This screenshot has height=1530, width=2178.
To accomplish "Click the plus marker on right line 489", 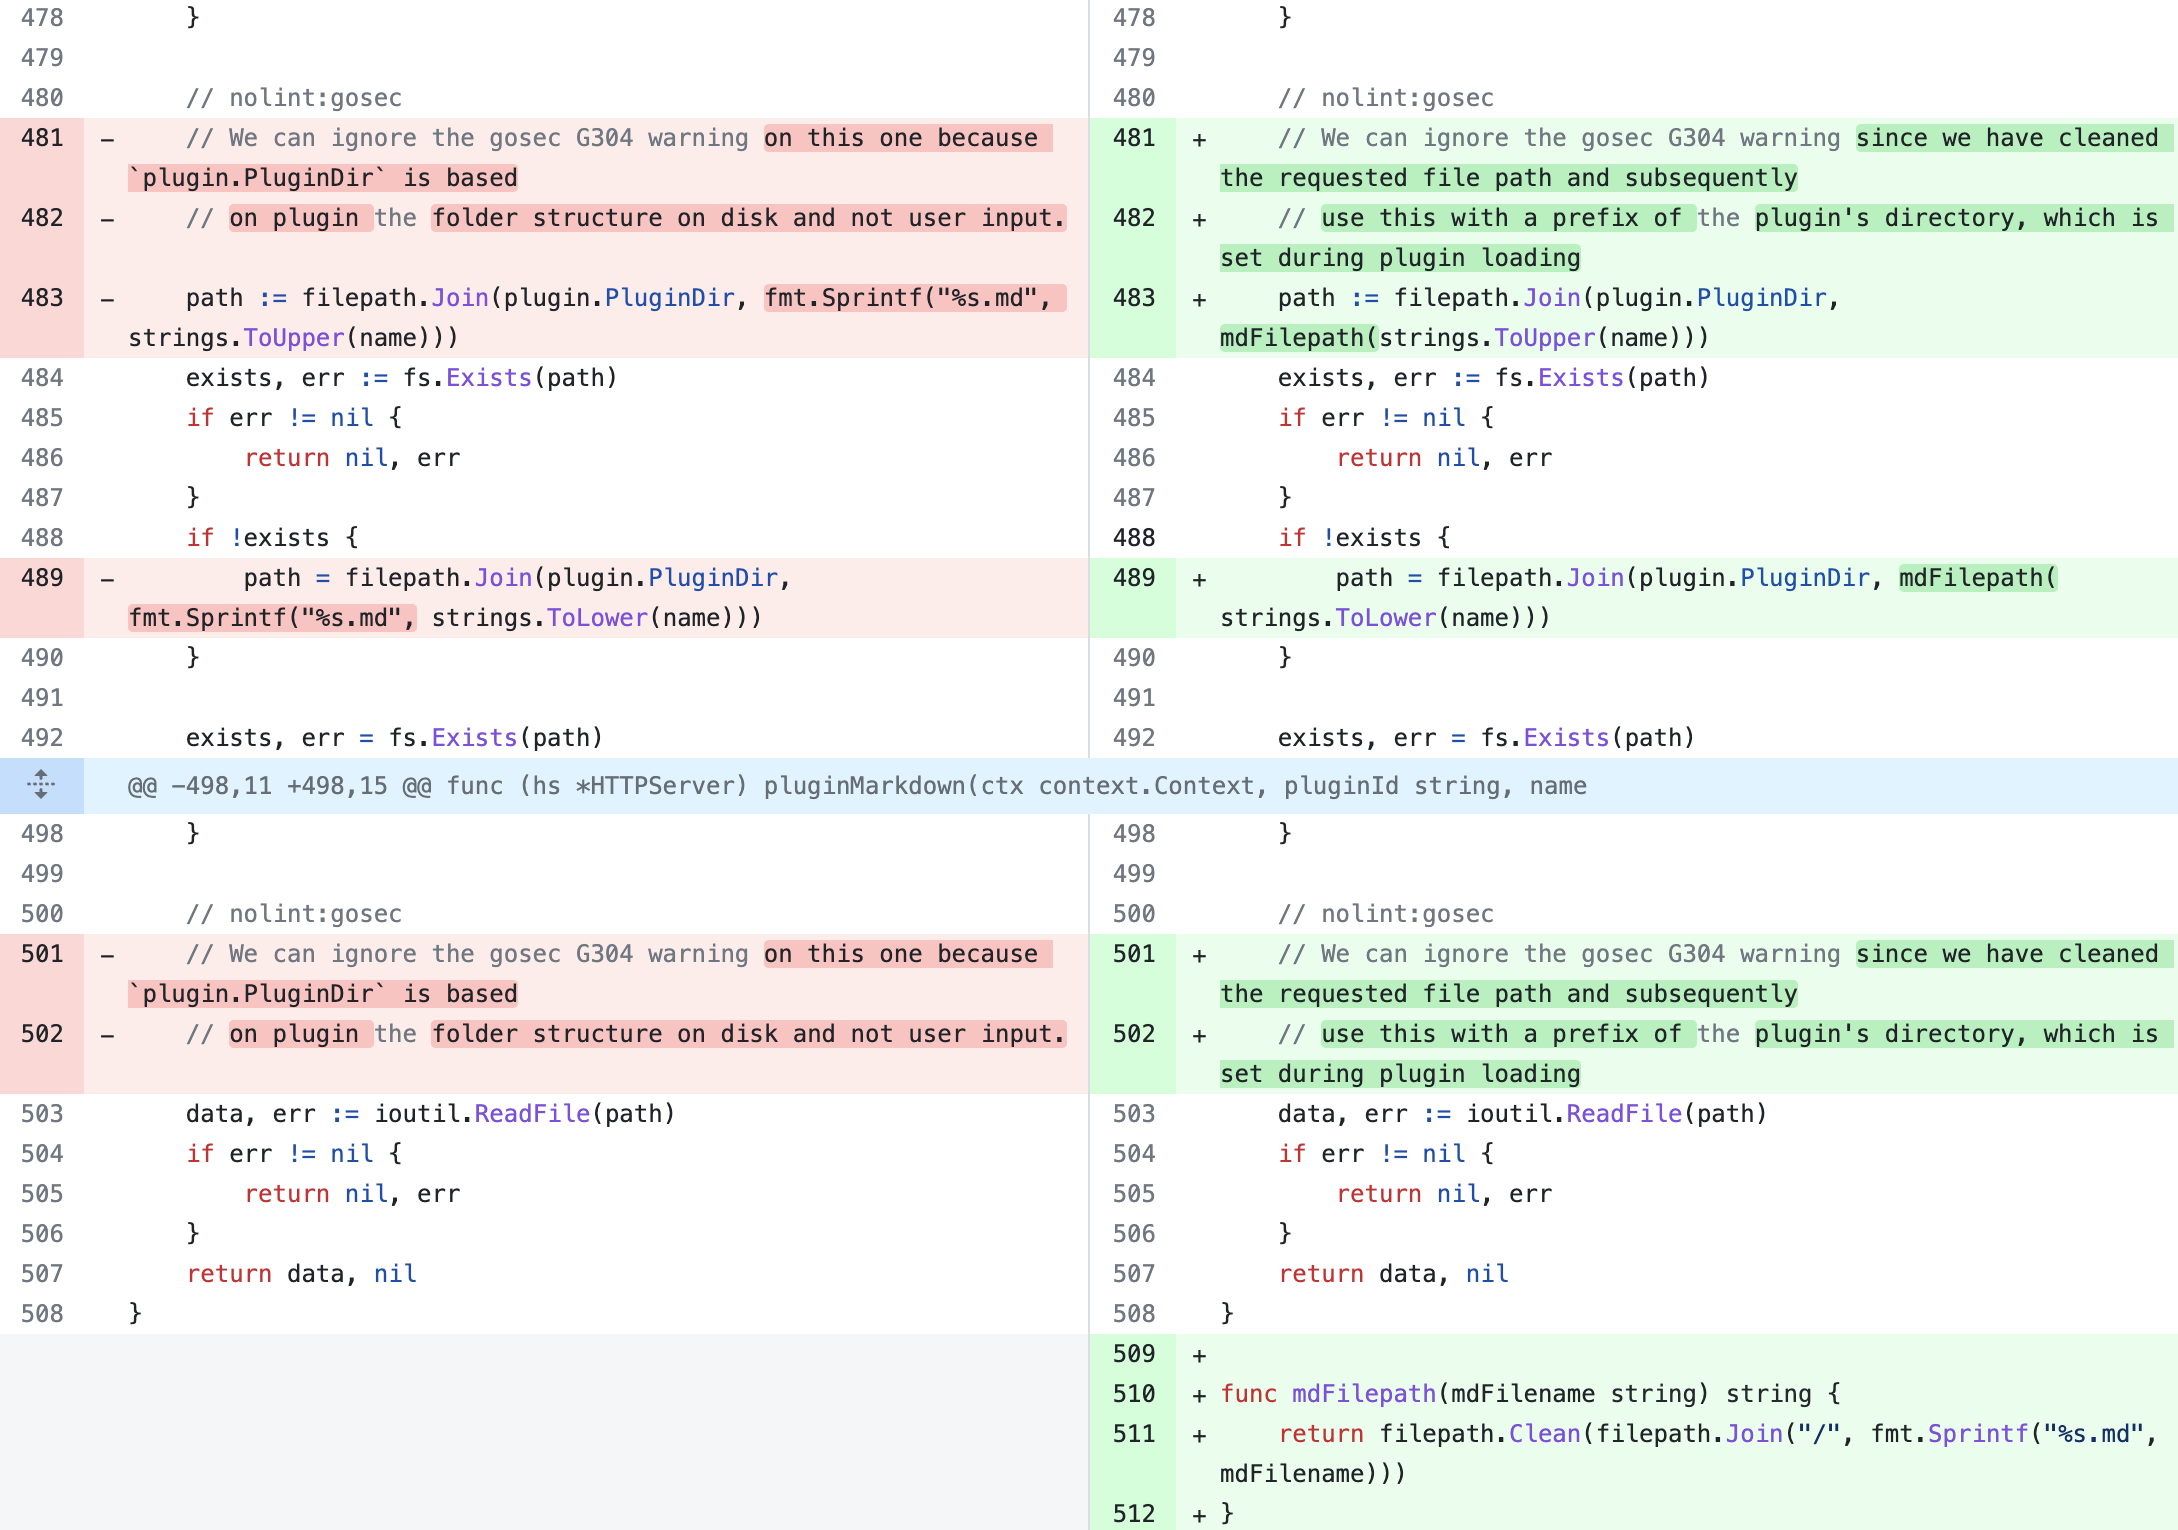I will [1199, 579].
